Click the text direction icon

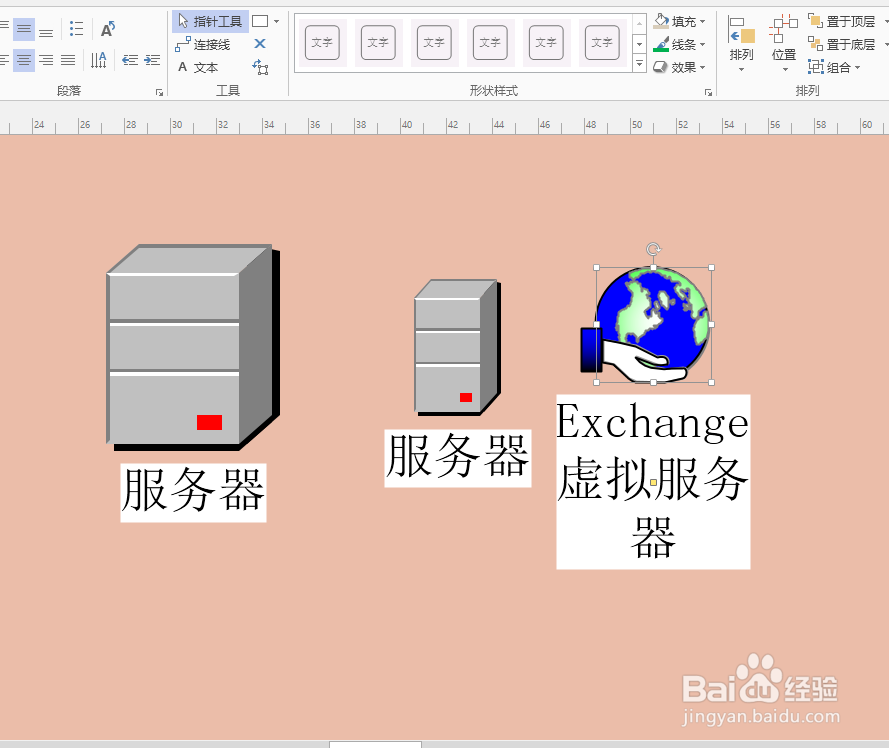99,60
